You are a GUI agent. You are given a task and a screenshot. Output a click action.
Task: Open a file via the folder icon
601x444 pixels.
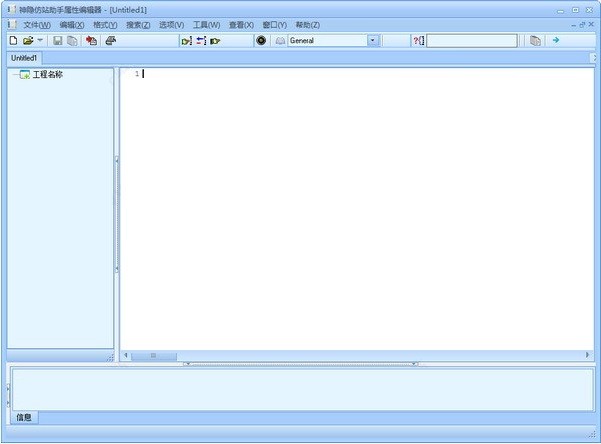coord(28,41)
